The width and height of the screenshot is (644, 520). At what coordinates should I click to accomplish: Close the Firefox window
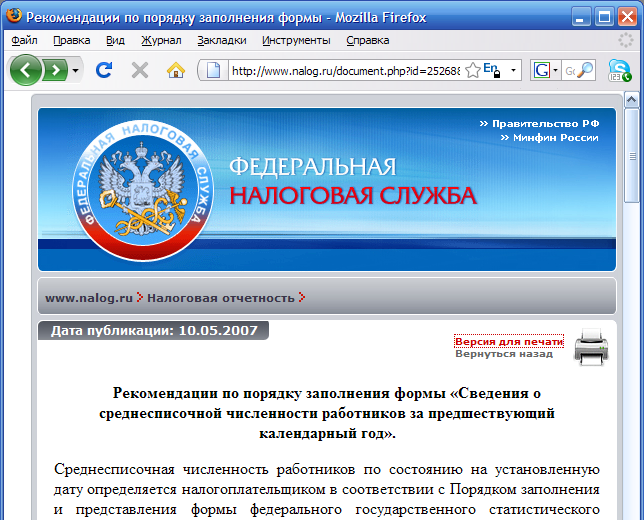click(x=627, y=17)
